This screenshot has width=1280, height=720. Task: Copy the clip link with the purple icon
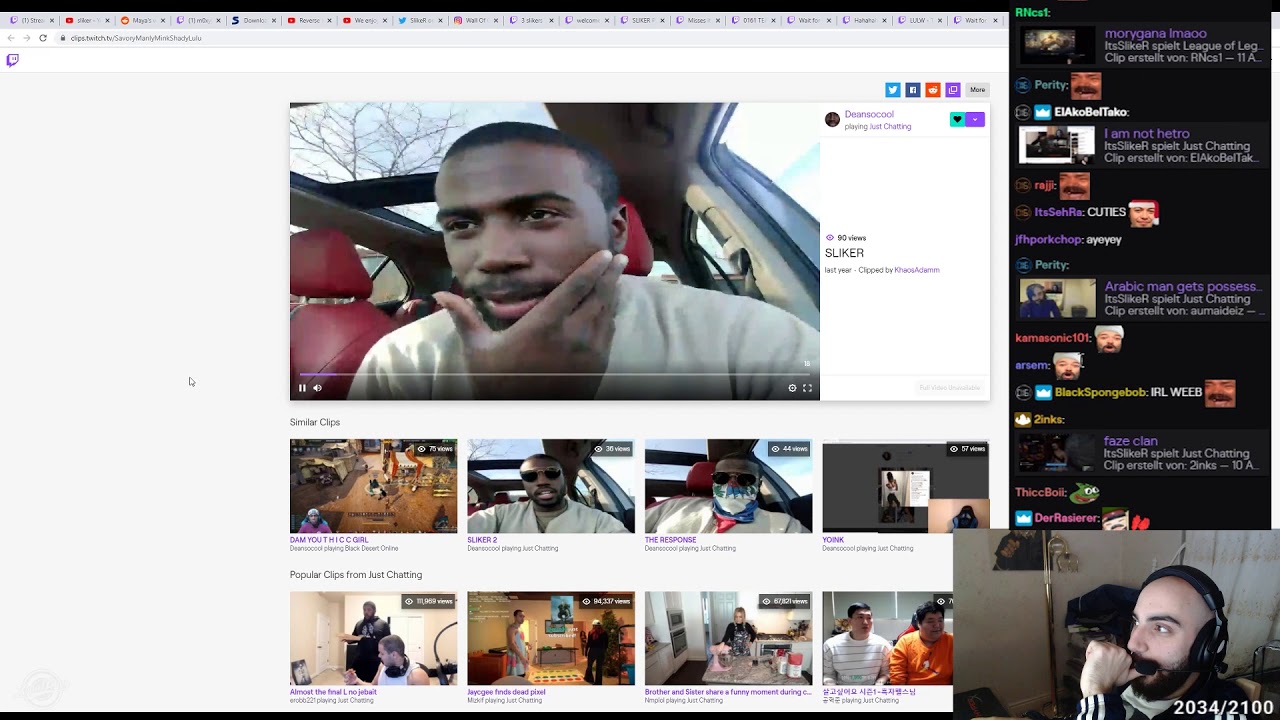[953, 90]
